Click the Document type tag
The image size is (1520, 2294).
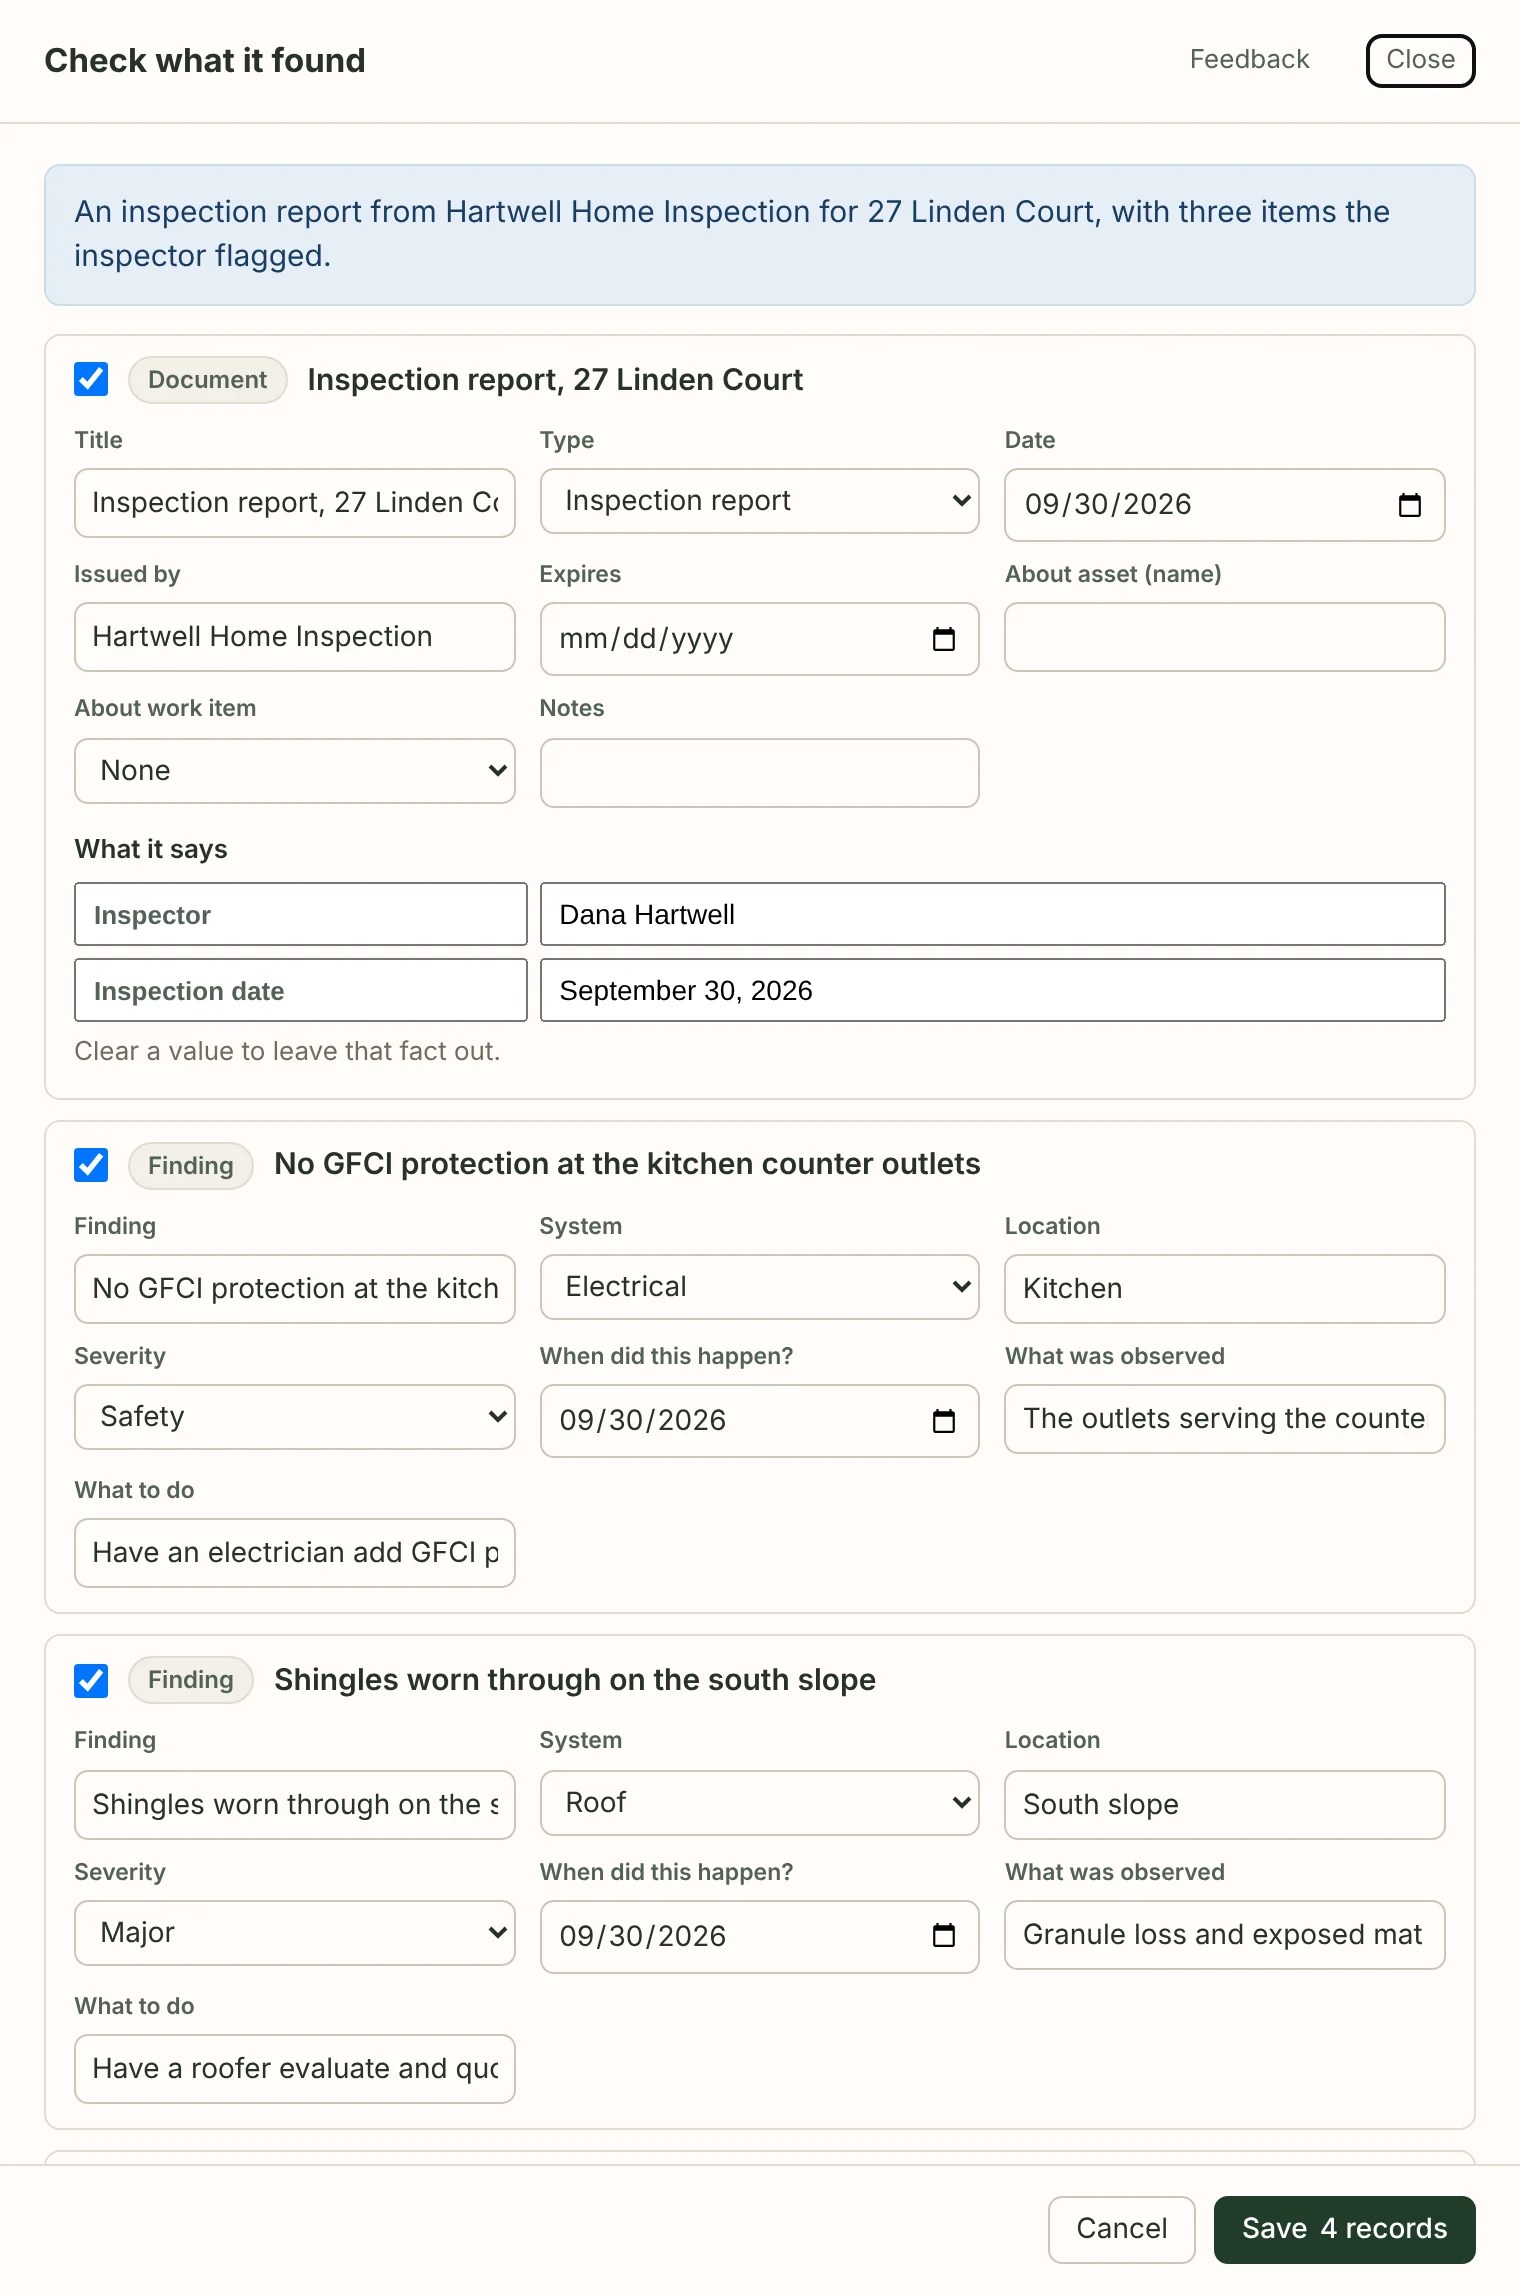(x=208, y=380)
